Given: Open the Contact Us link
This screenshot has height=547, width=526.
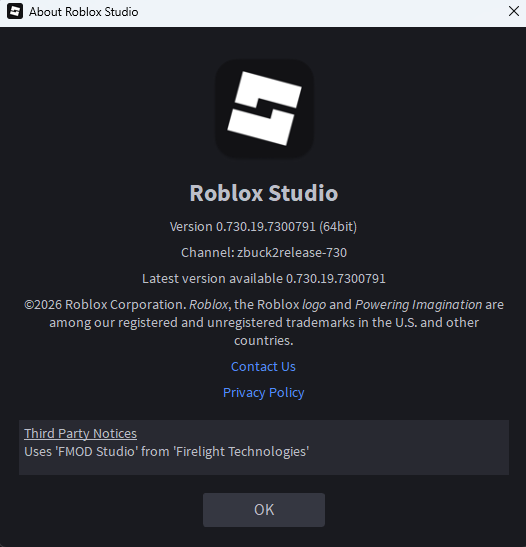Looking at the screenshot, I should pyautogui.click(x=263, y=366).
